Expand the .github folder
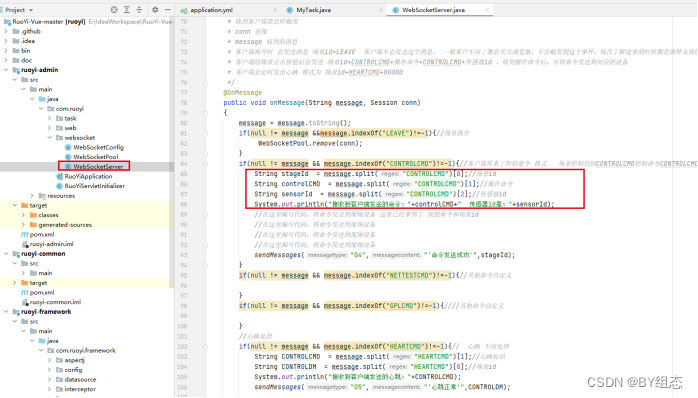 pos(6,31)
